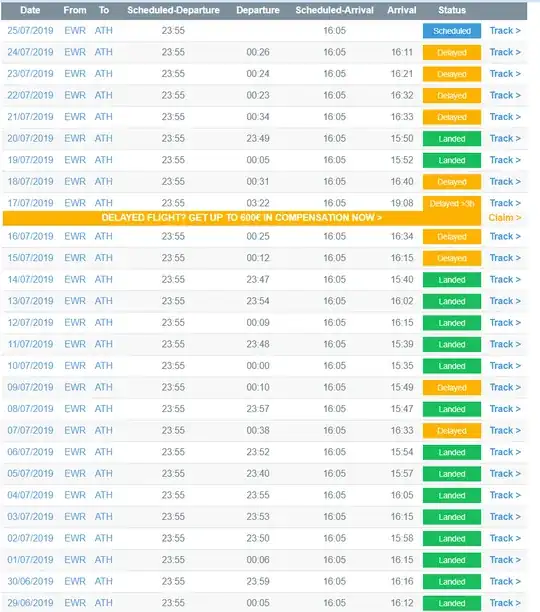Click Track link for 25/07/2019 flight
Viewport: 540px width, 612px height.
[505, 30]
